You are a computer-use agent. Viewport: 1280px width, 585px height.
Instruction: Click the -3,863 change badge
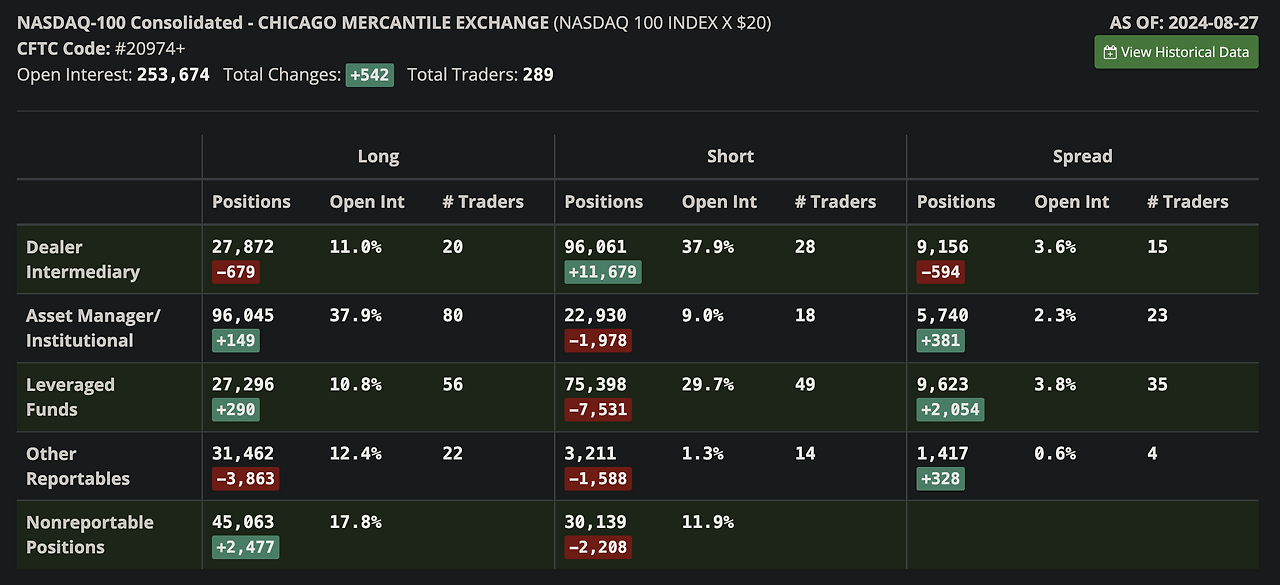[x=245, y=479]
